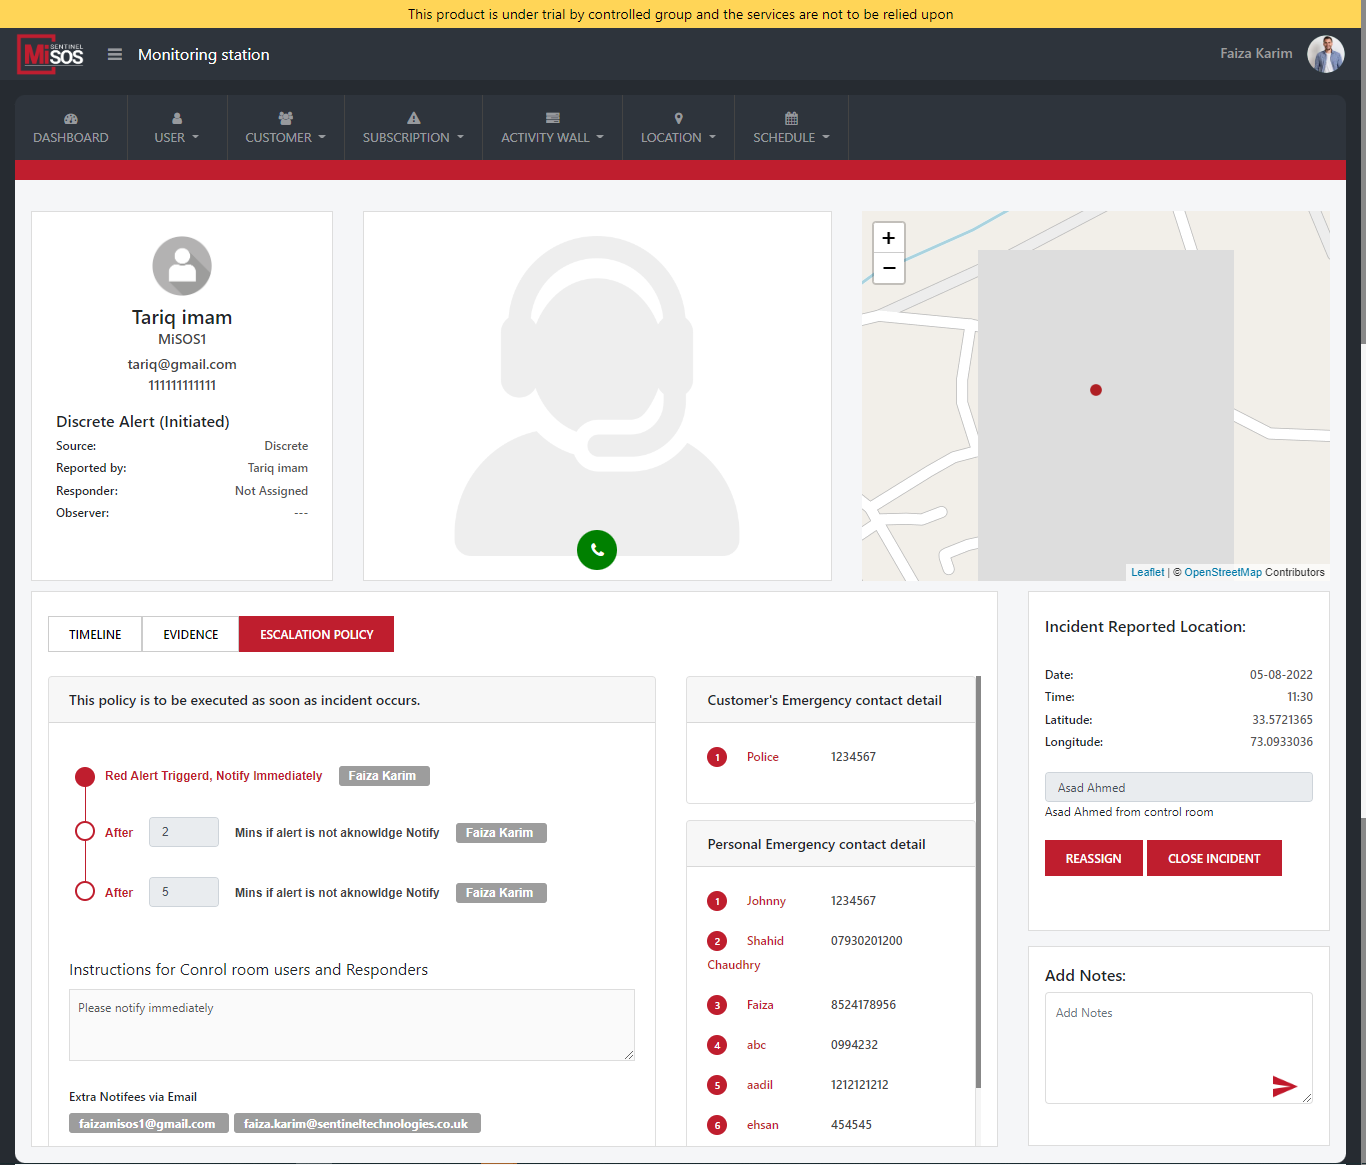Open the Subscription dropdown
This screenshot has width=1368, height=1165.
click(x=413, y=128)
